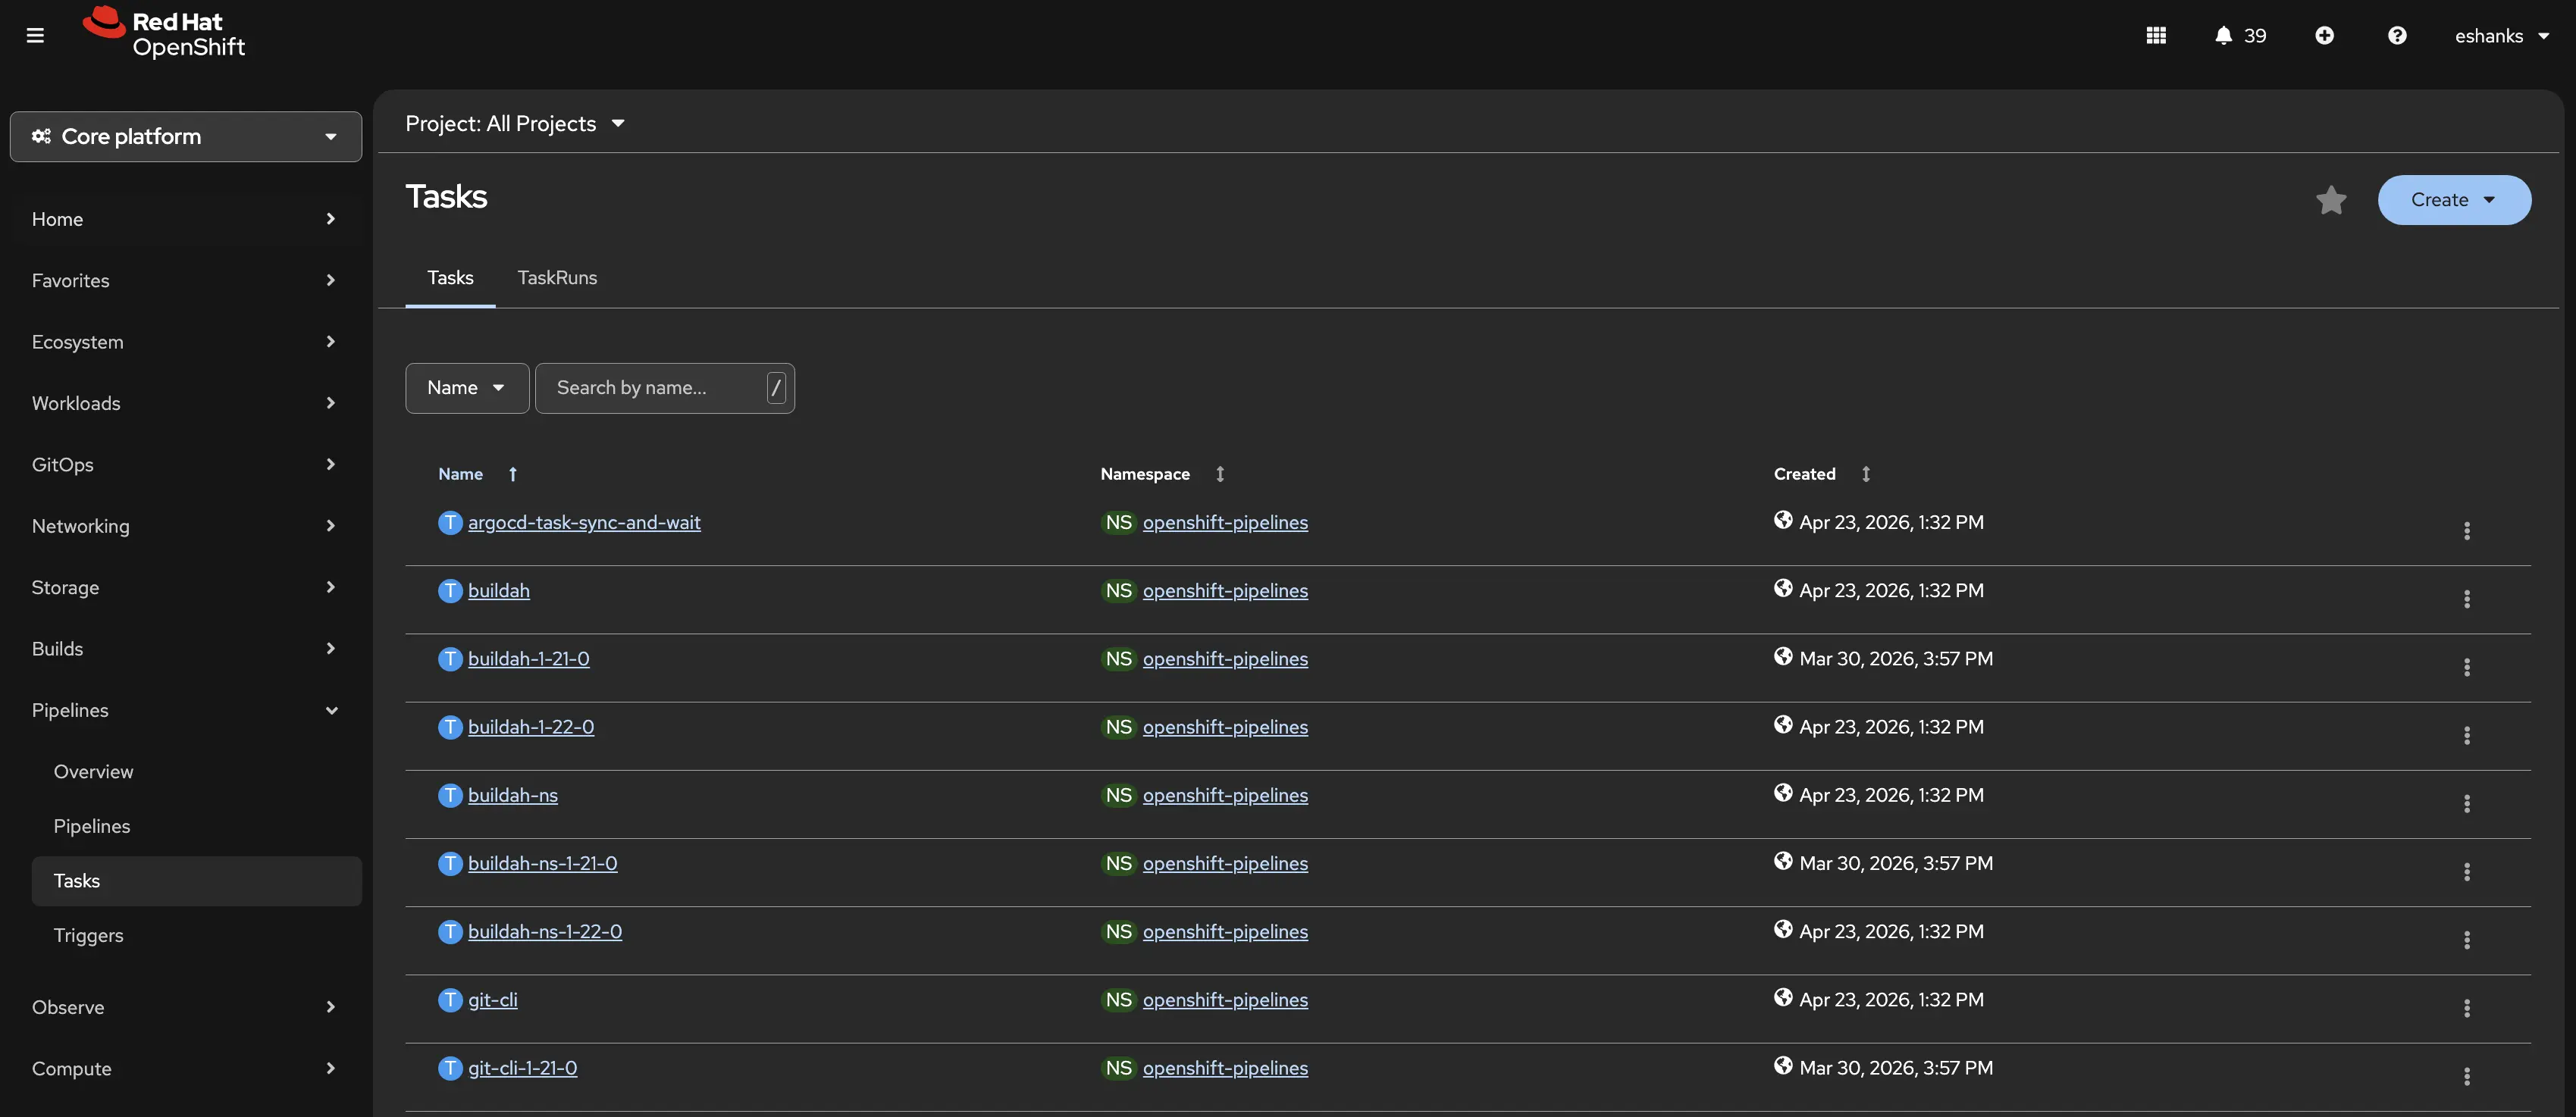This screenshot has width=2576, height=1117.
Task: Open kebab menu for buildah row
Action: pyautogui.click(x=2467, y=599)
